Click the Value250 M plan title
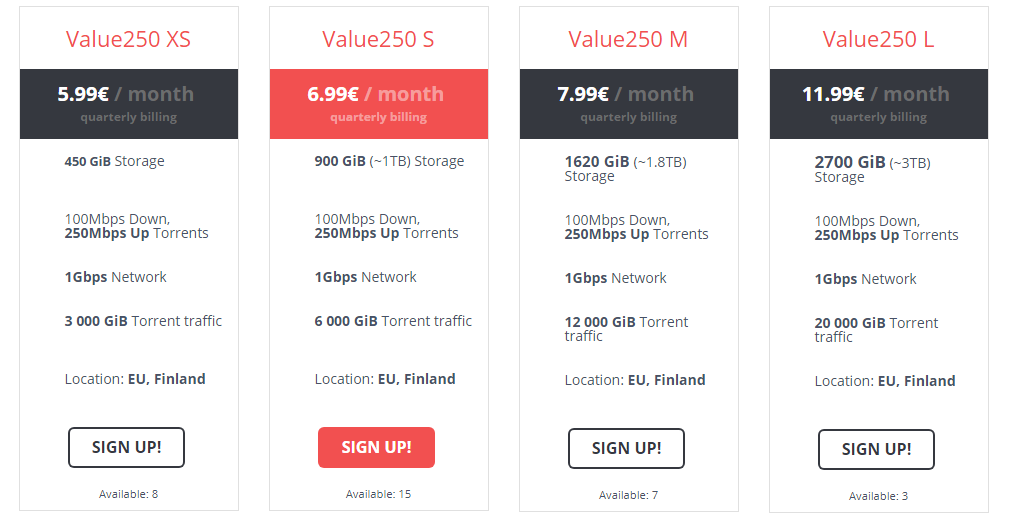The width and height of the screenshot is (1026, 525). [628, 39]
